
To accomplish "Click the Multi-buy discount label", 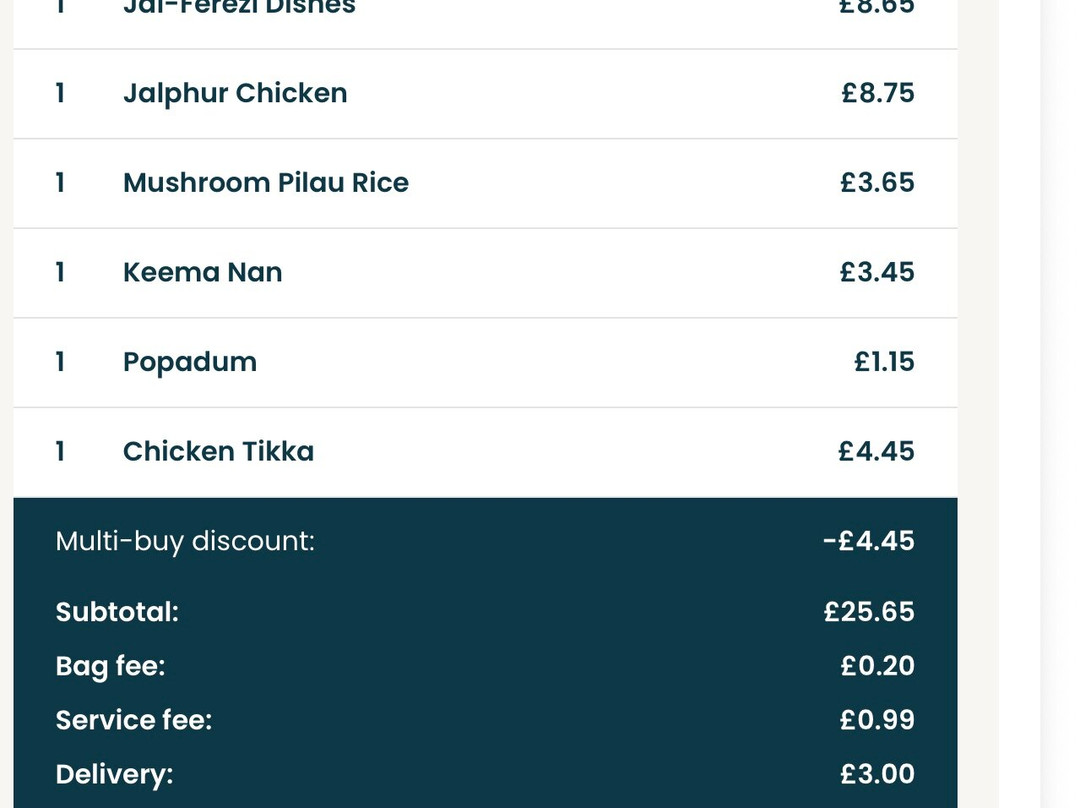I will click(x=185, y=541).
